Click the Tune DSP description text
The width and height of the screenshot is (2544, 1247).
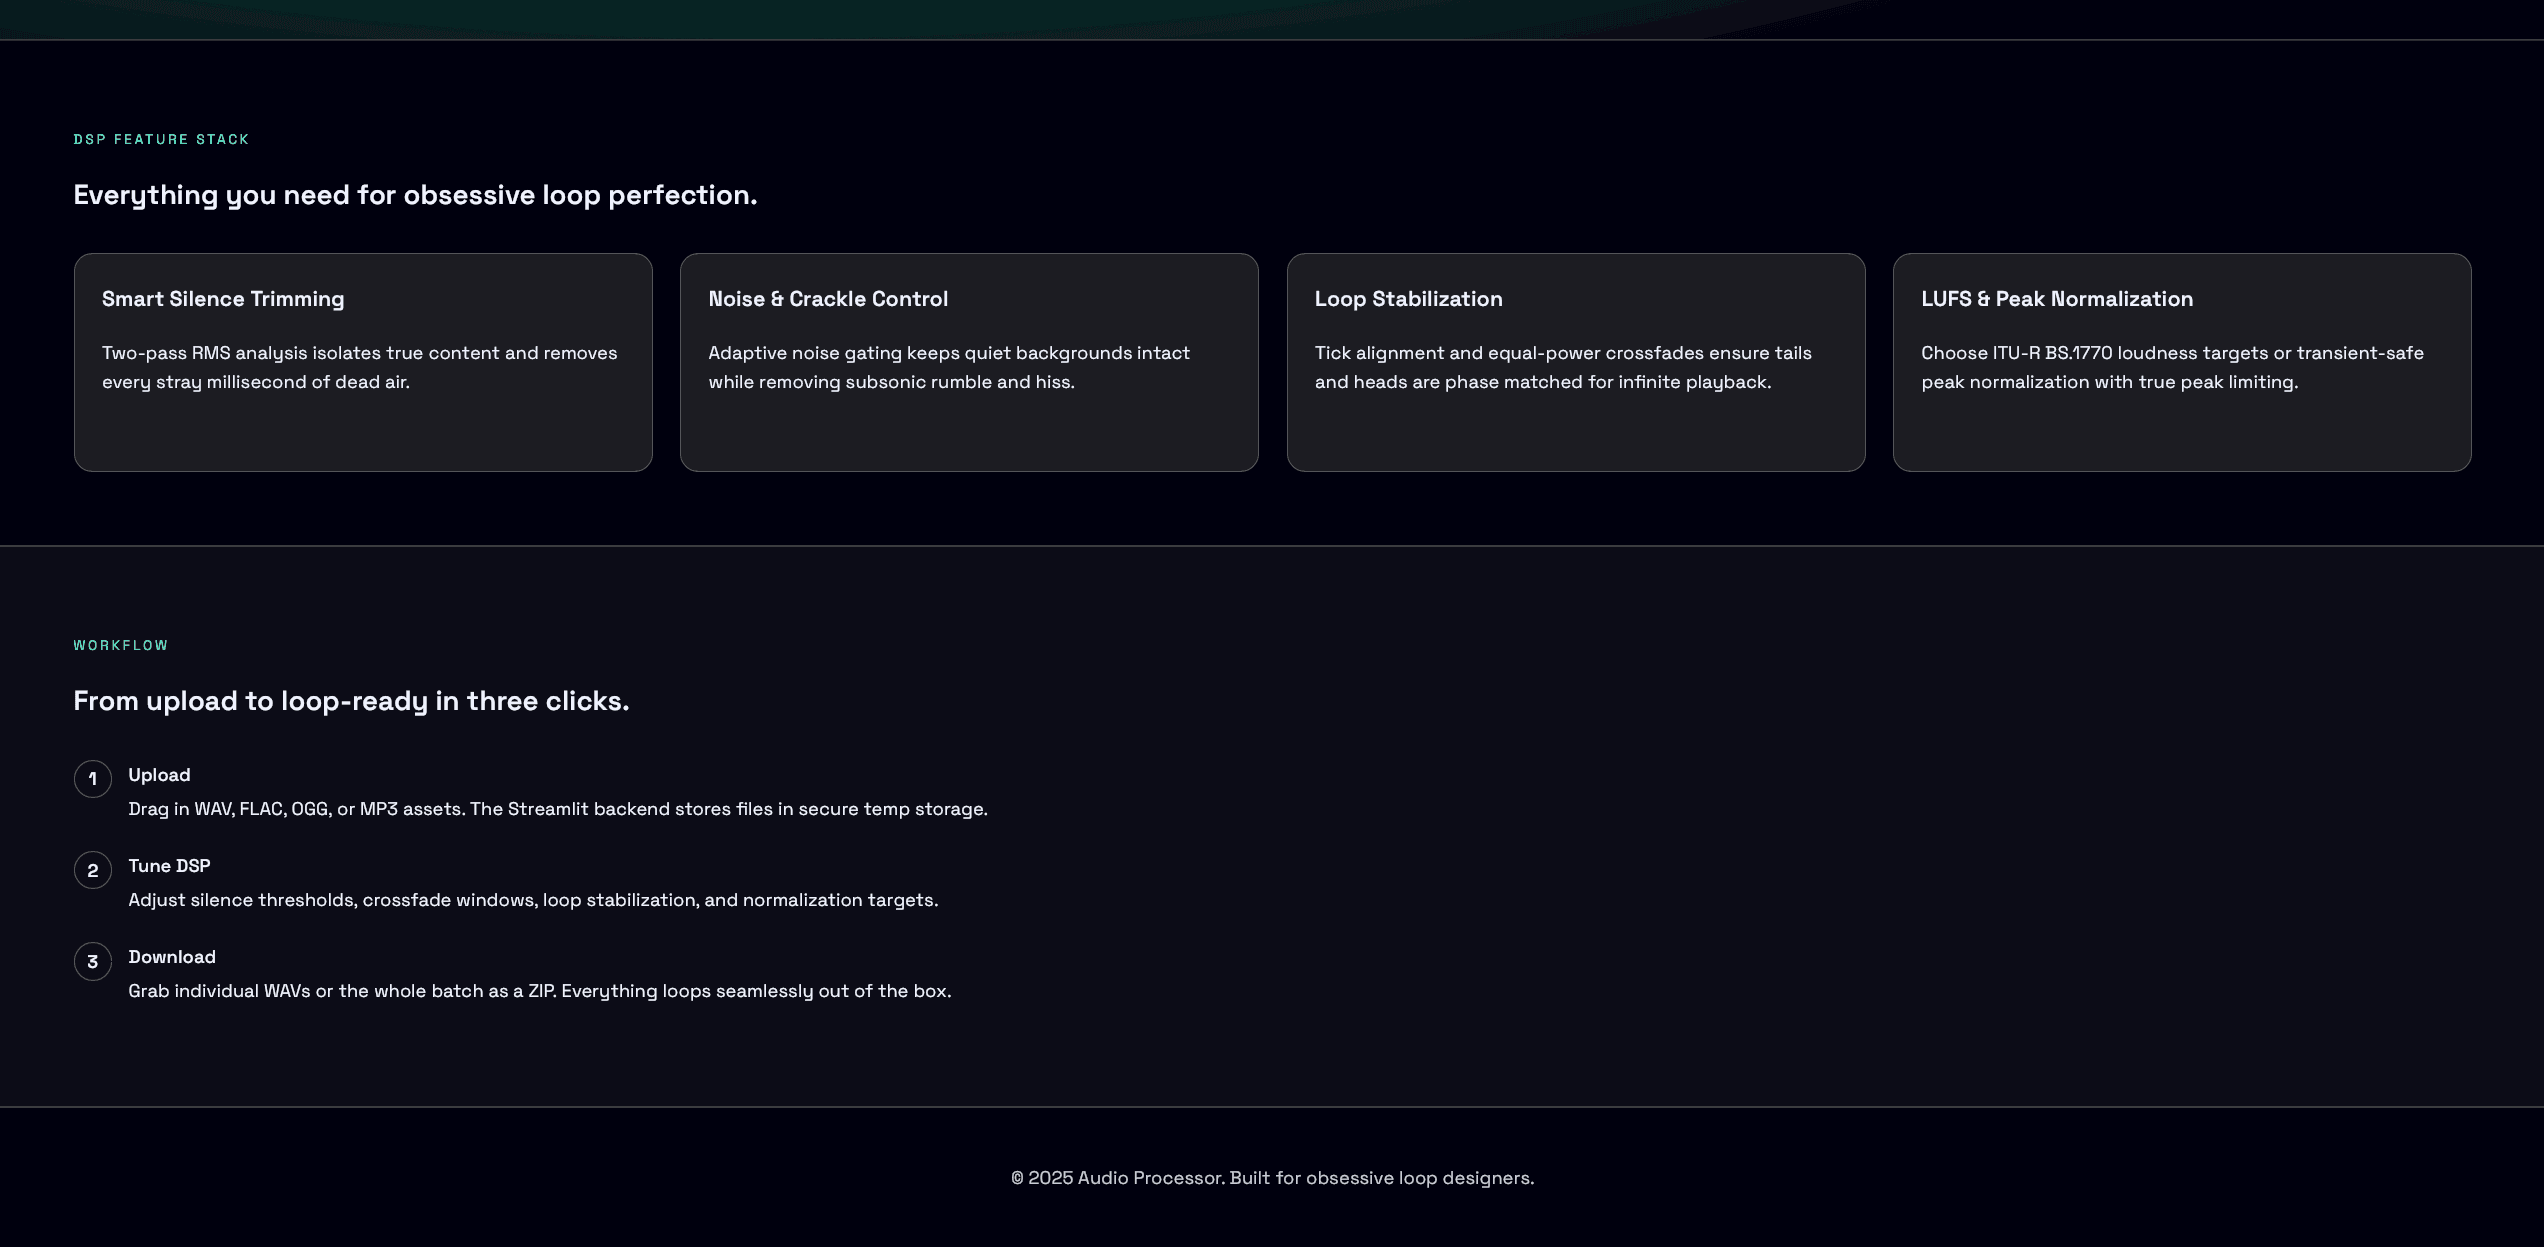click(533, 900)
